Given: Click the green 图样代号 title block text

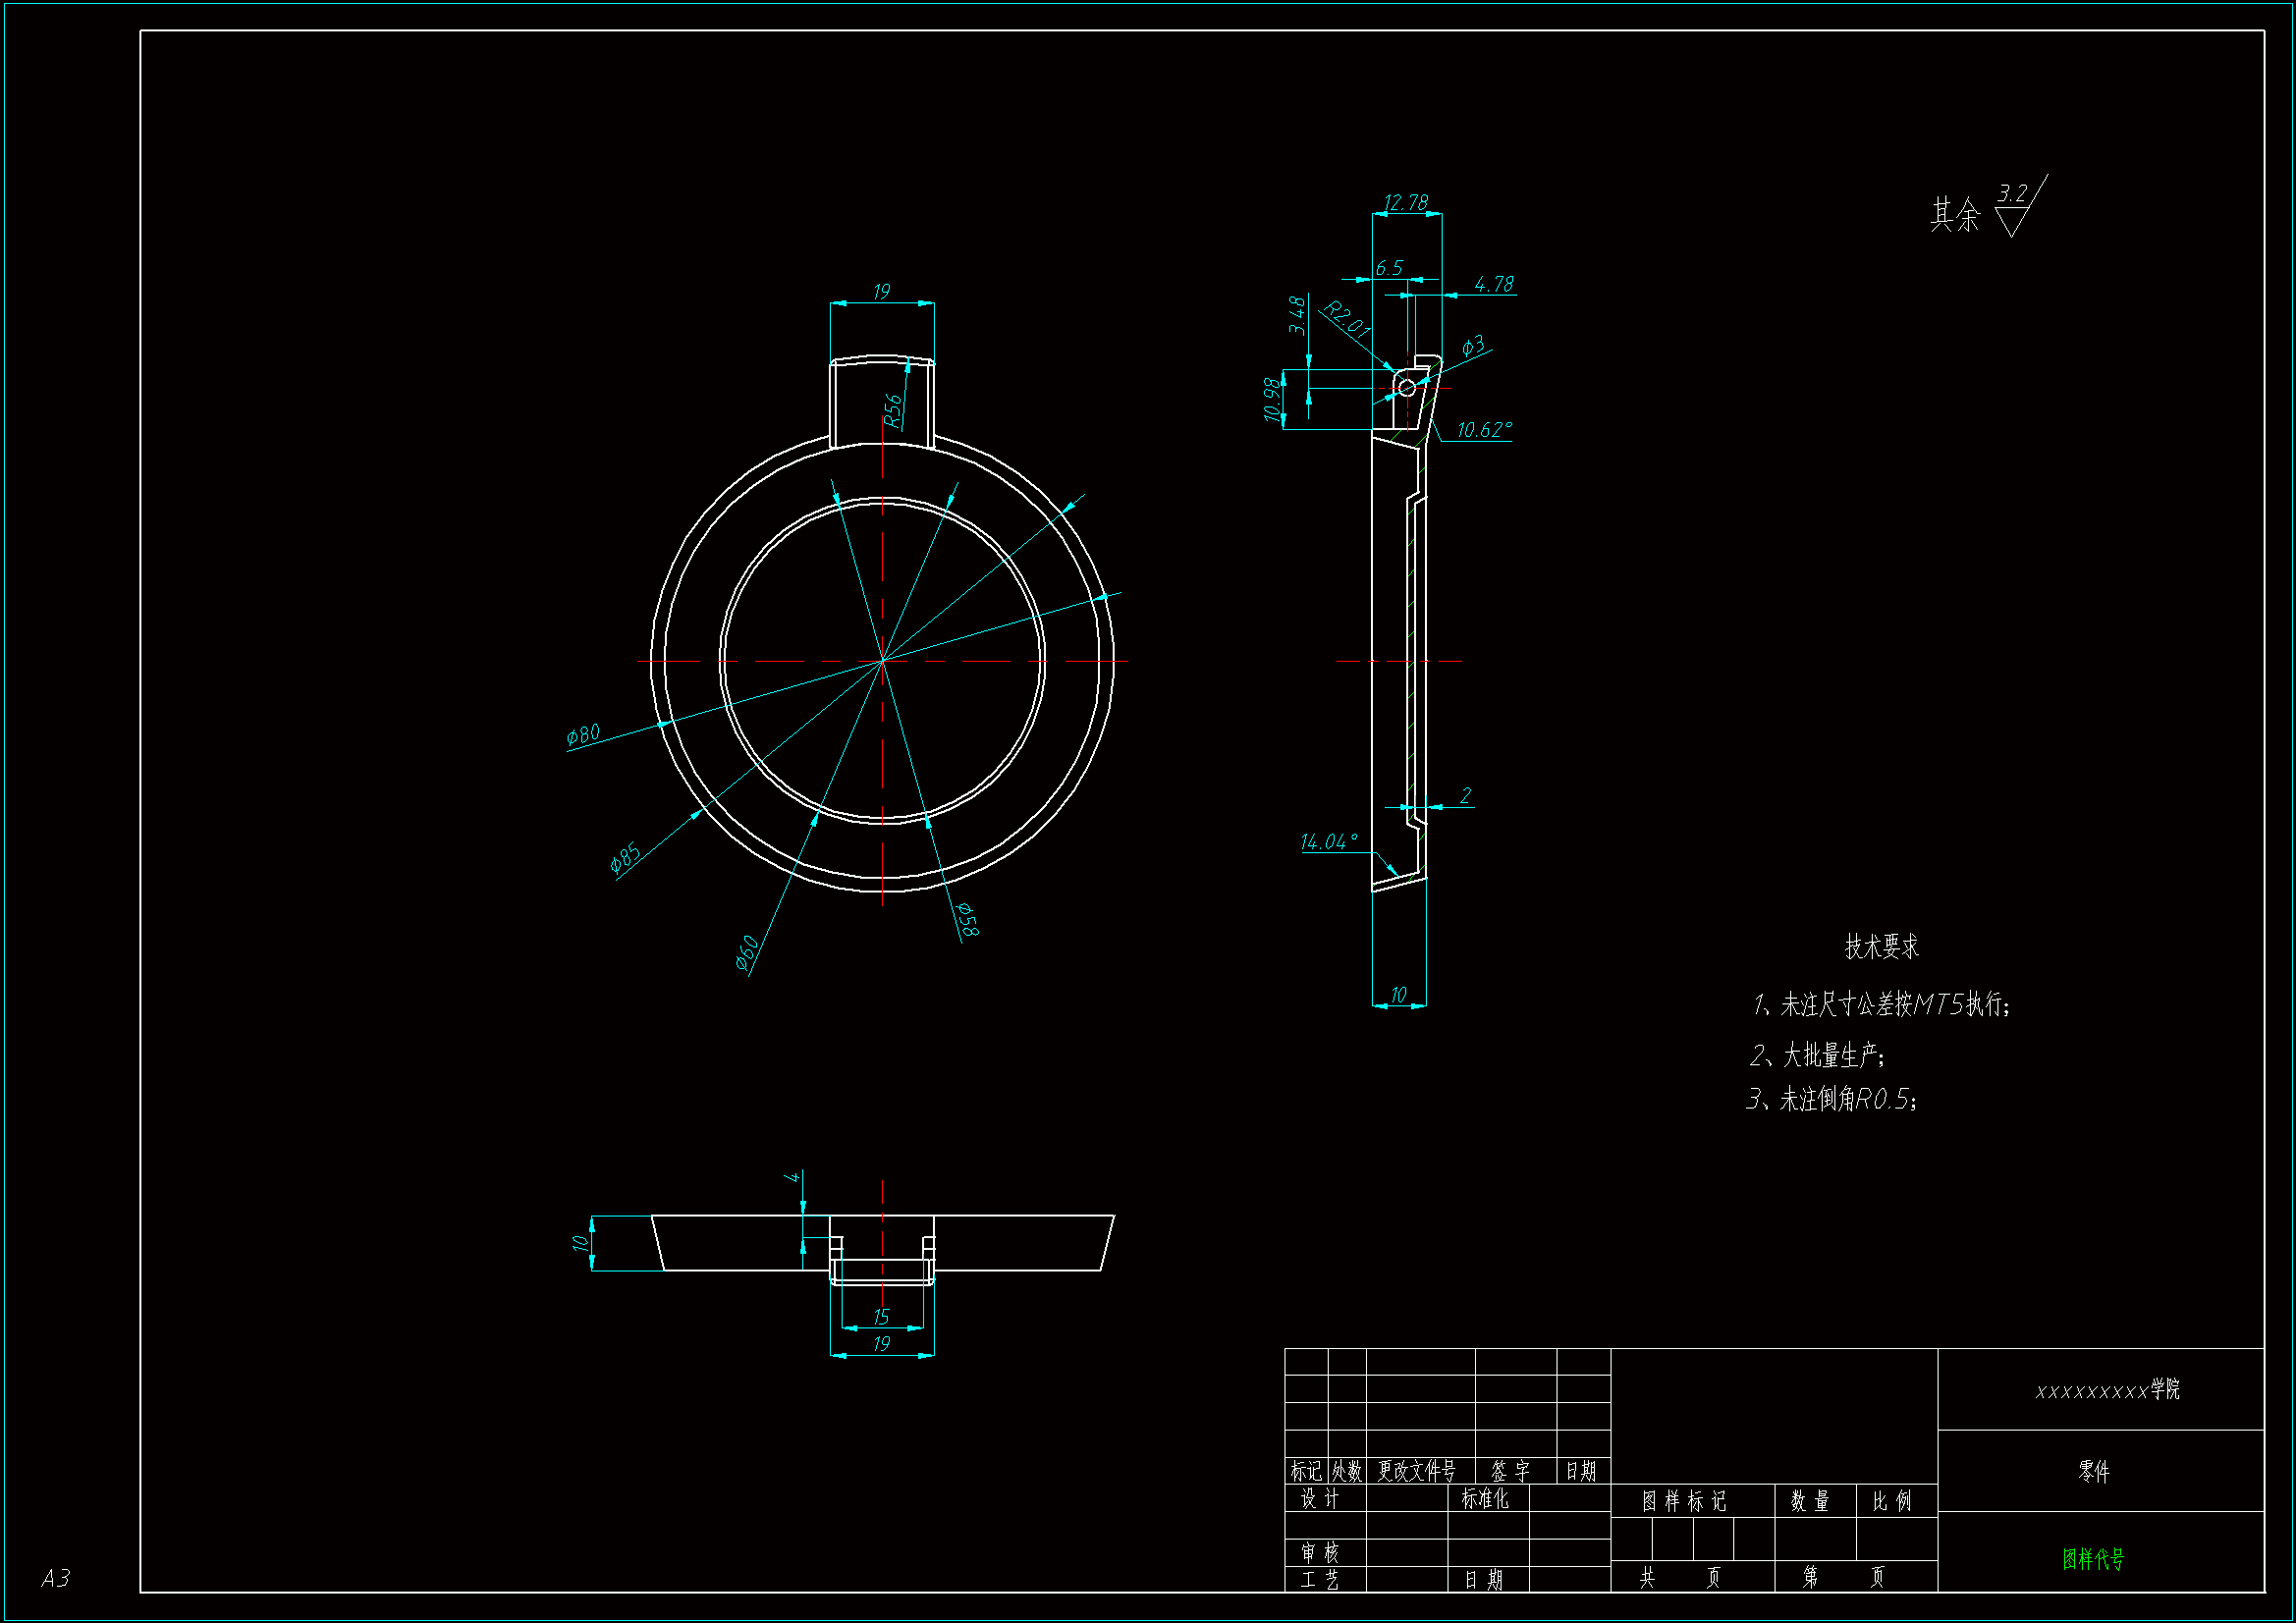Looking at the screenshot, I should pos(2093,1558).
